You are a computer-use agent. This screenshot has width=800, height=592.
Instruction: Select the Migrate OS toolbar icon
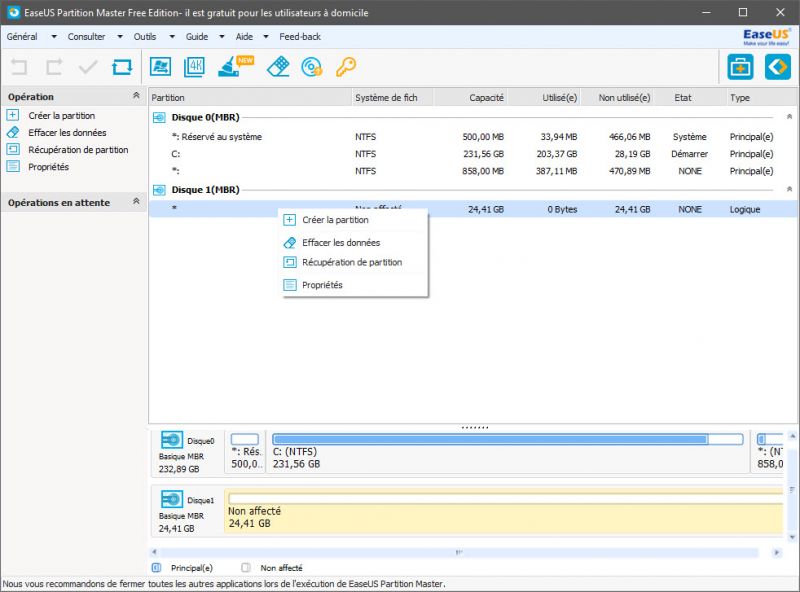click(160, 68)
